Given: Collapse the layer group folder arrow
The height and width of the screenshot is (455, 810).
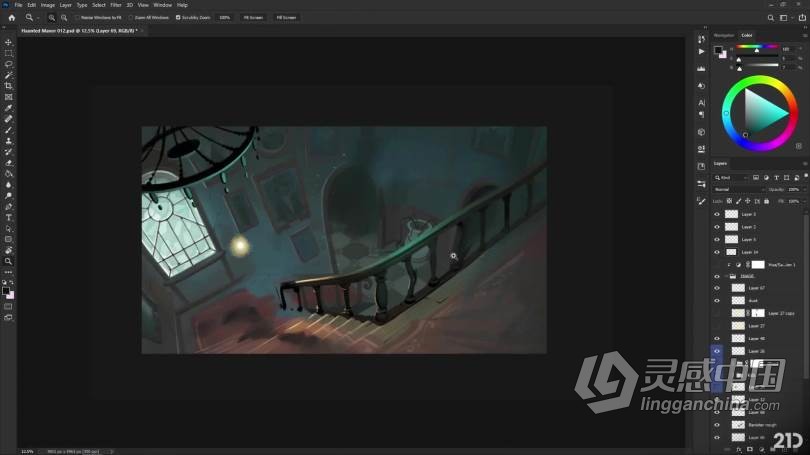Looking at the screenshot, I should 726,277.
